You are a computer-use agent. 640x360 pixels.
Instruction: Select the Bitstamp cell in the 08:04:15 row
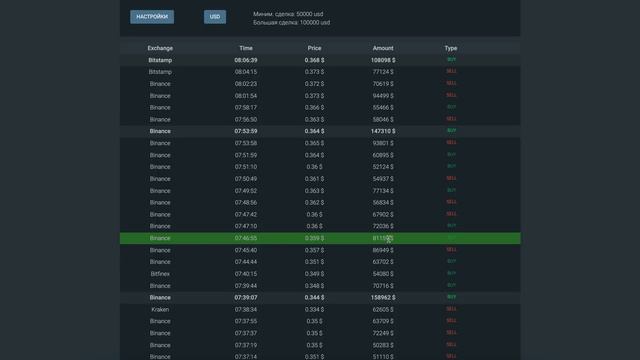160,72
